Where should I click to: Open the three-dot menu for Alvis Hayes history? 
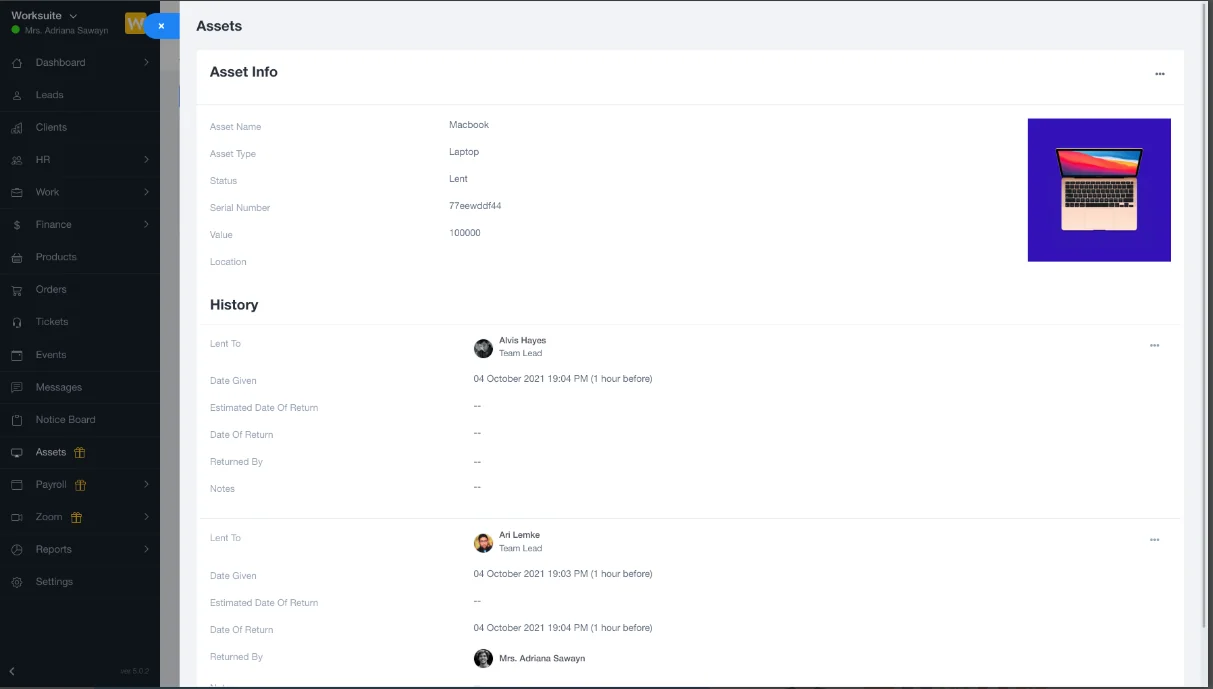tap(1154, 345)
